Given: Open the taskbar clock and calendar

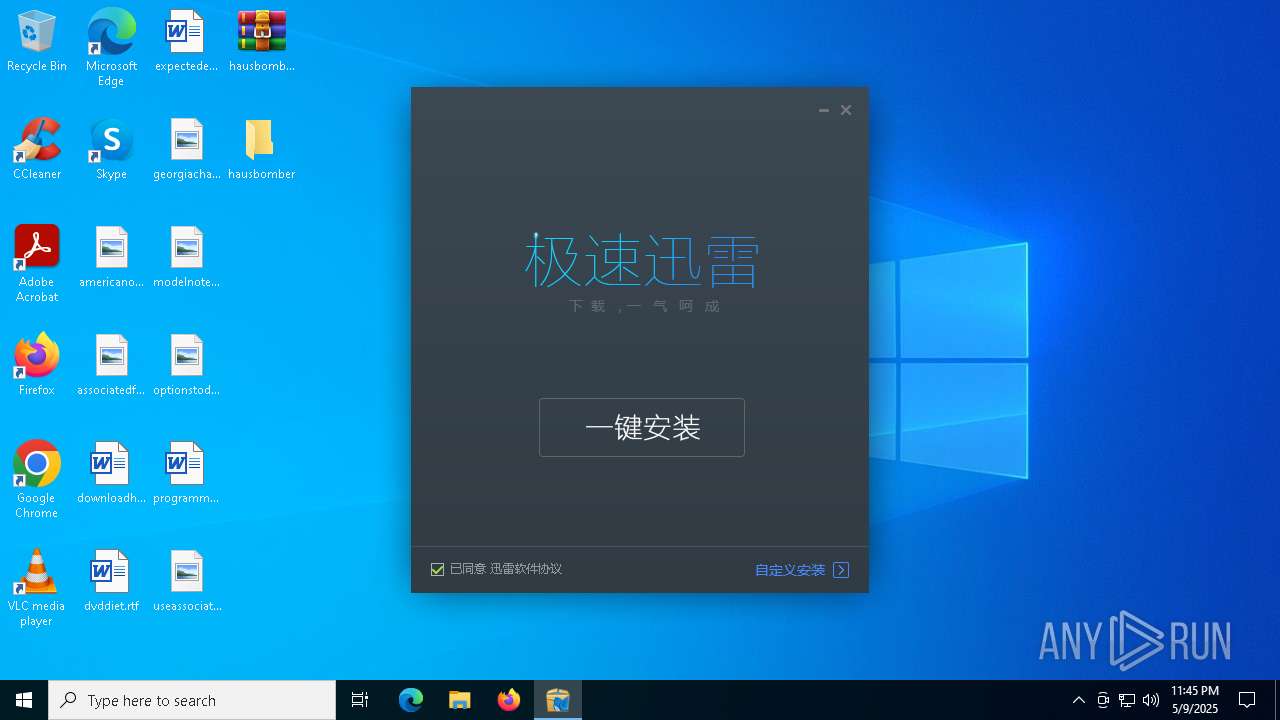Looking at the screenshot, I should tap(1195, 700).
